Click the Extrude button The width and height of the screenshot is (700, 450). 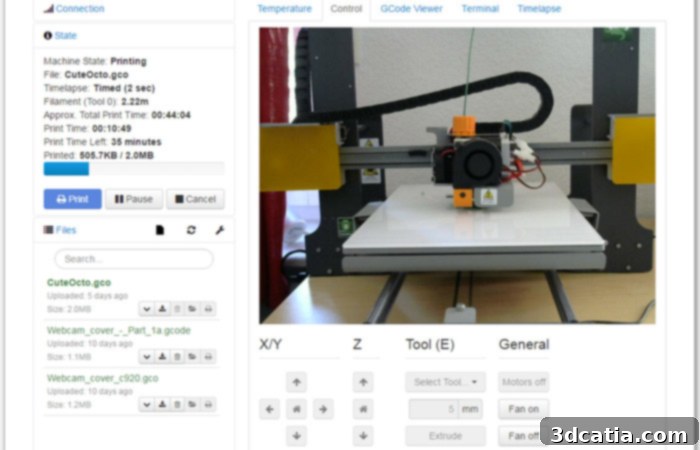pyautogui.click(x=446, y=436)
